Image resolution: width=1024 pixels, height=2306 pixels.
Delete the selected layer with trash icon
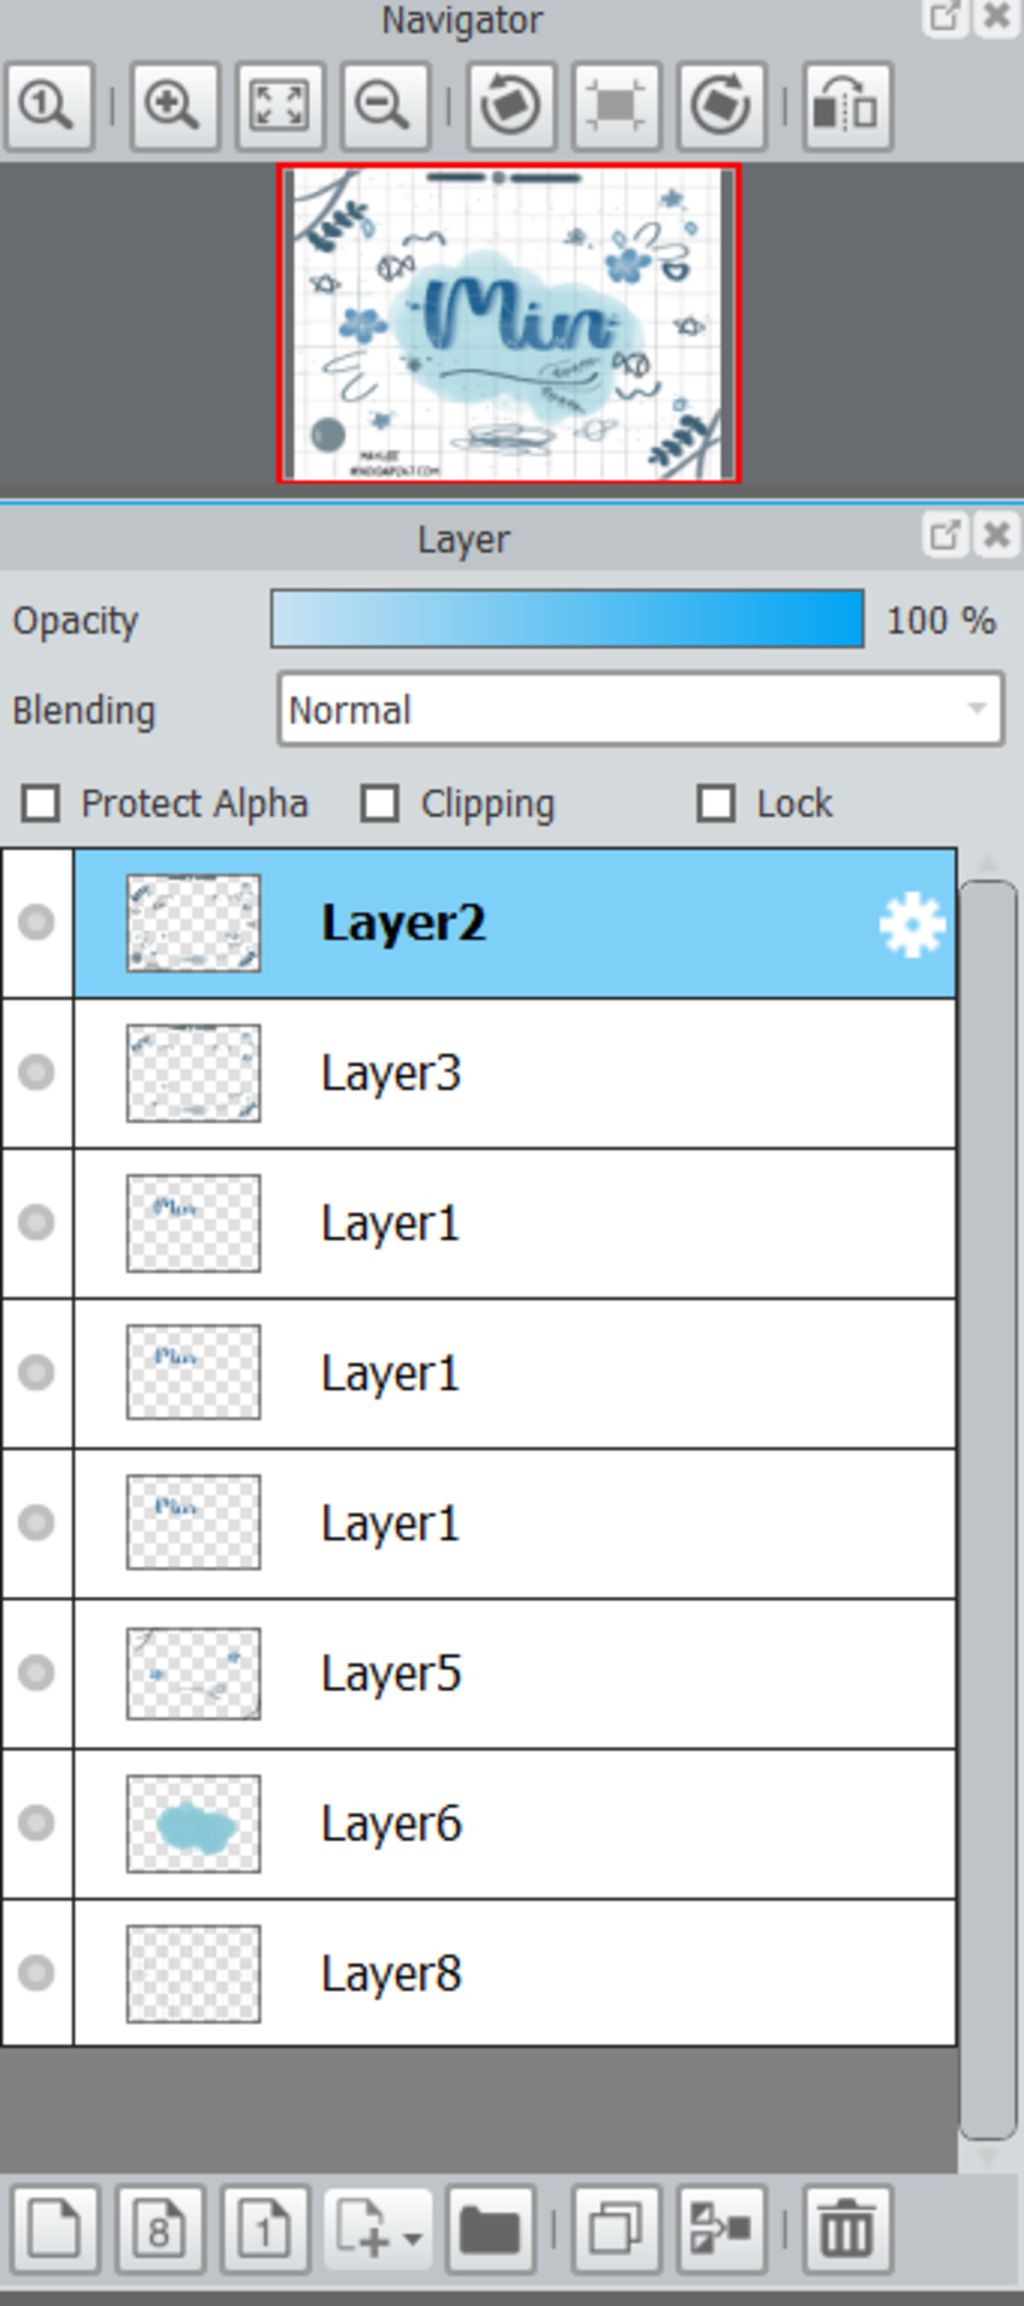click(847, 2229)
